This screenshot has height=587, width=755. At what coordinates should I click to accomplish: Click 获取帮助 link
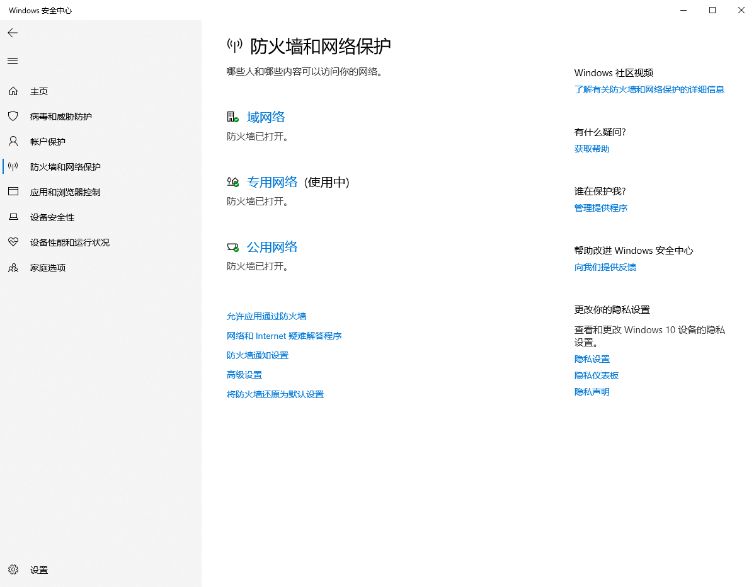[x=592, y=149]
